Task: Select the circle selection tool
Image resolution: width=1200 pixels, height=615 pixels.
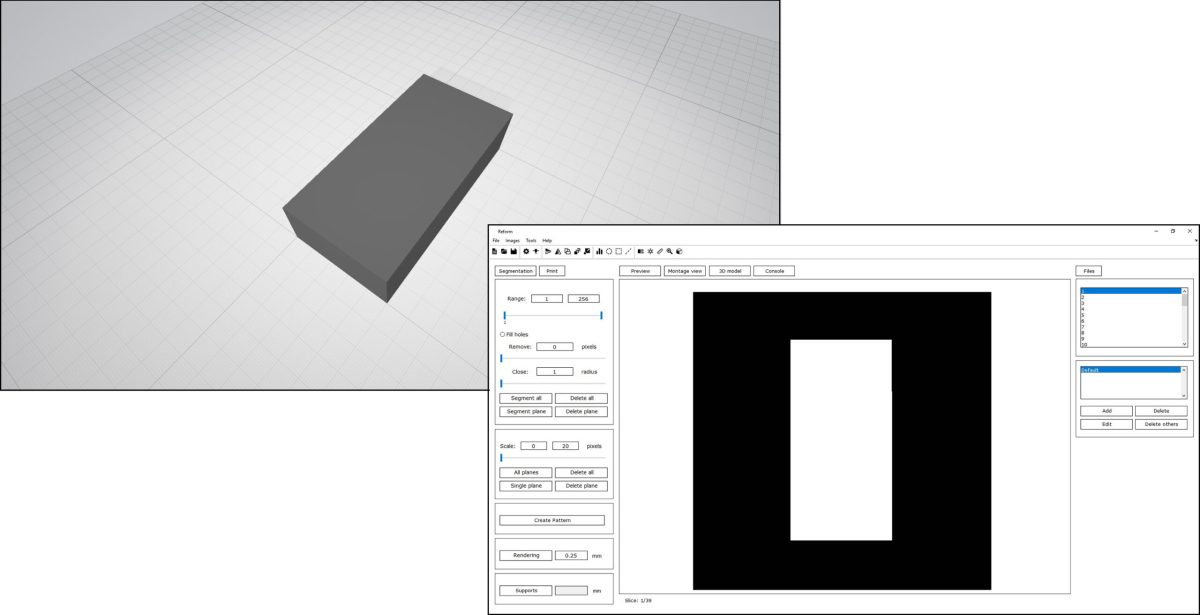Action: [608, 251]
